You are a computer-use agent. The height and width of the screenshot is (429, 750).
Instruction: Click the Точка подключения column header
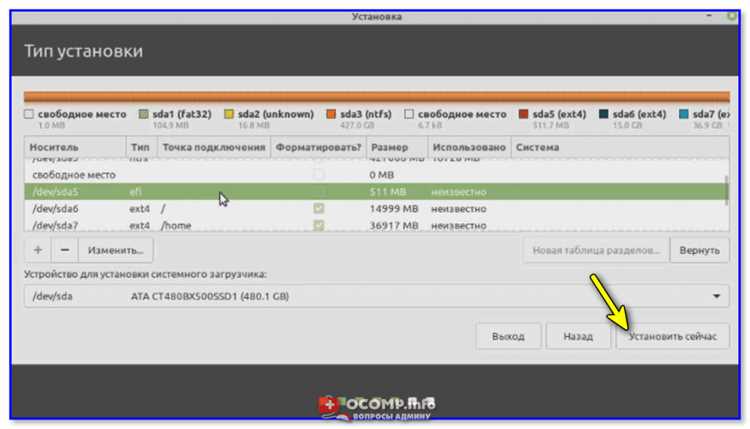point(214,147)
